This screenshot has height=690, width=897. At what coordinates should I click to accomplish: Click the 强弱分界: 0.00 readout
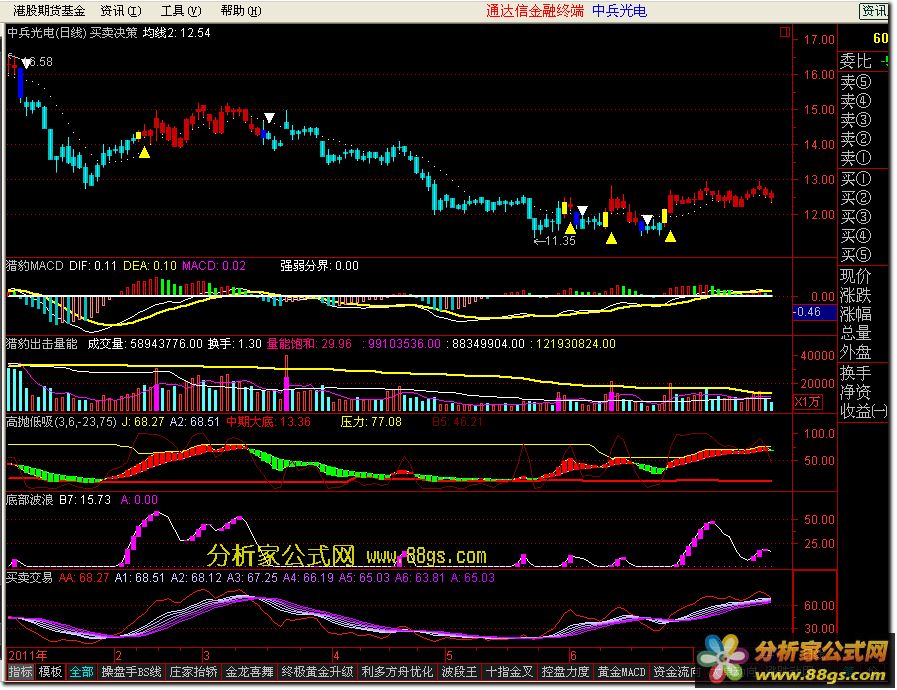point(319,265)
